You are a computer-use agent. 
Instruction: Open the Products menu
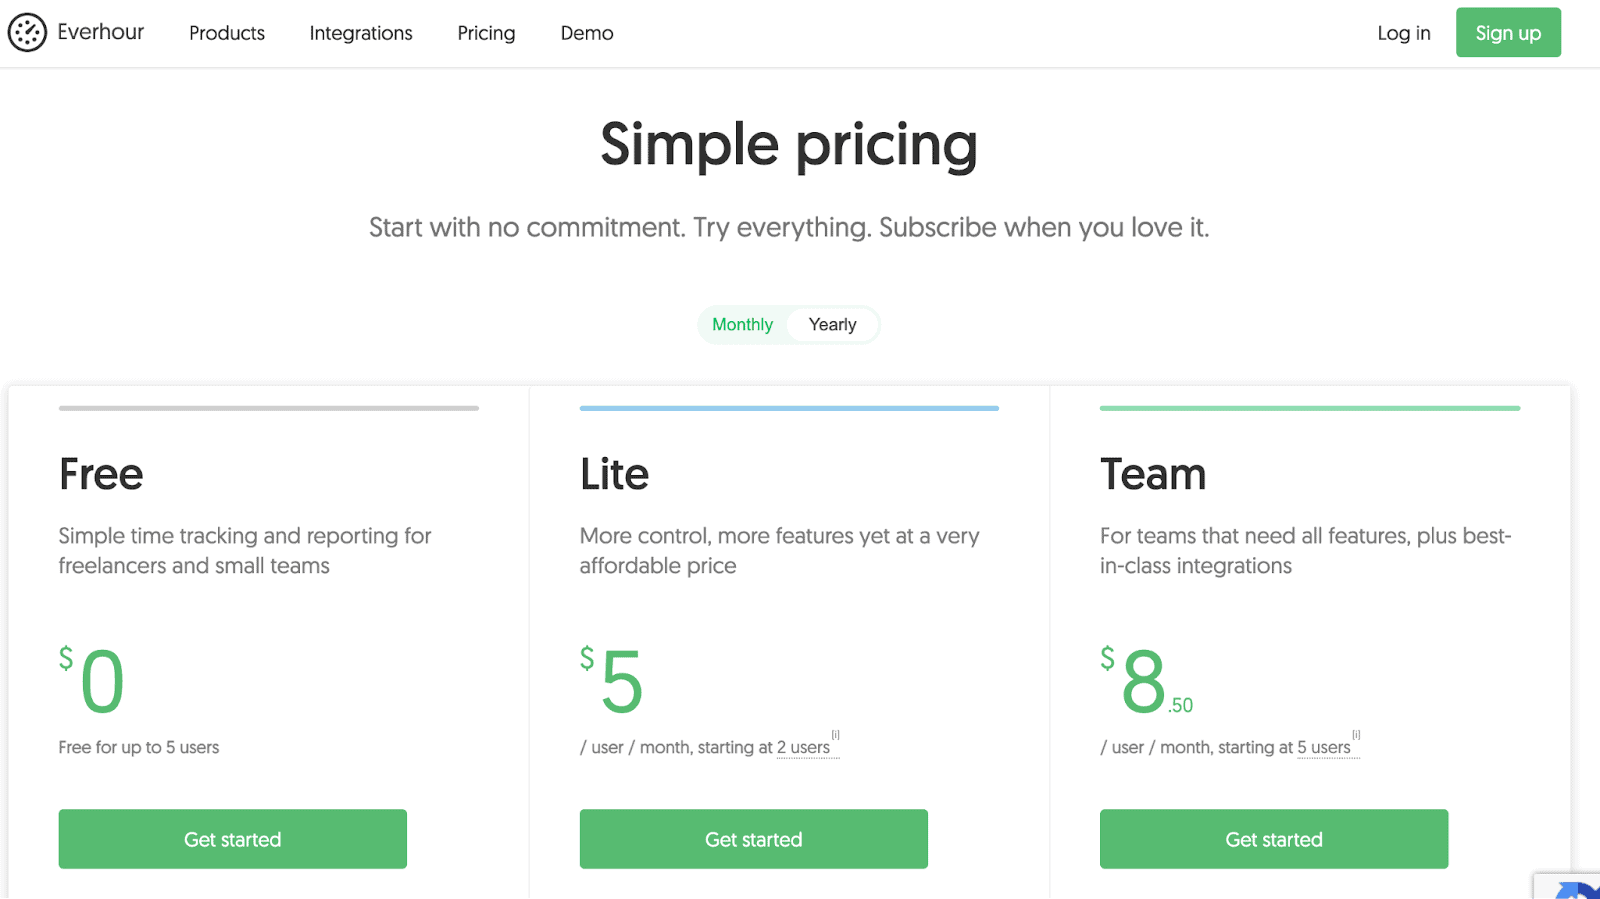(227, 33)
